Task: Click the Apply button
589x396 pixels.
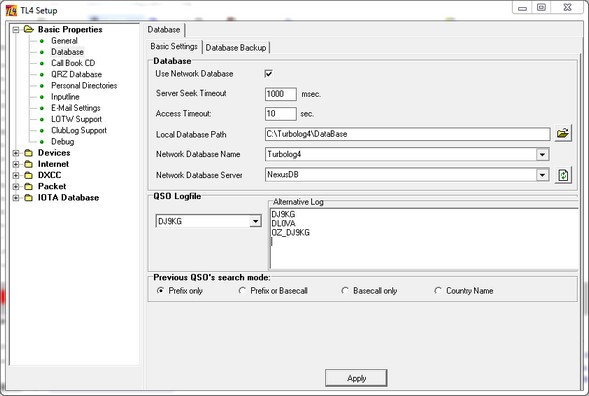Action: 356,378
